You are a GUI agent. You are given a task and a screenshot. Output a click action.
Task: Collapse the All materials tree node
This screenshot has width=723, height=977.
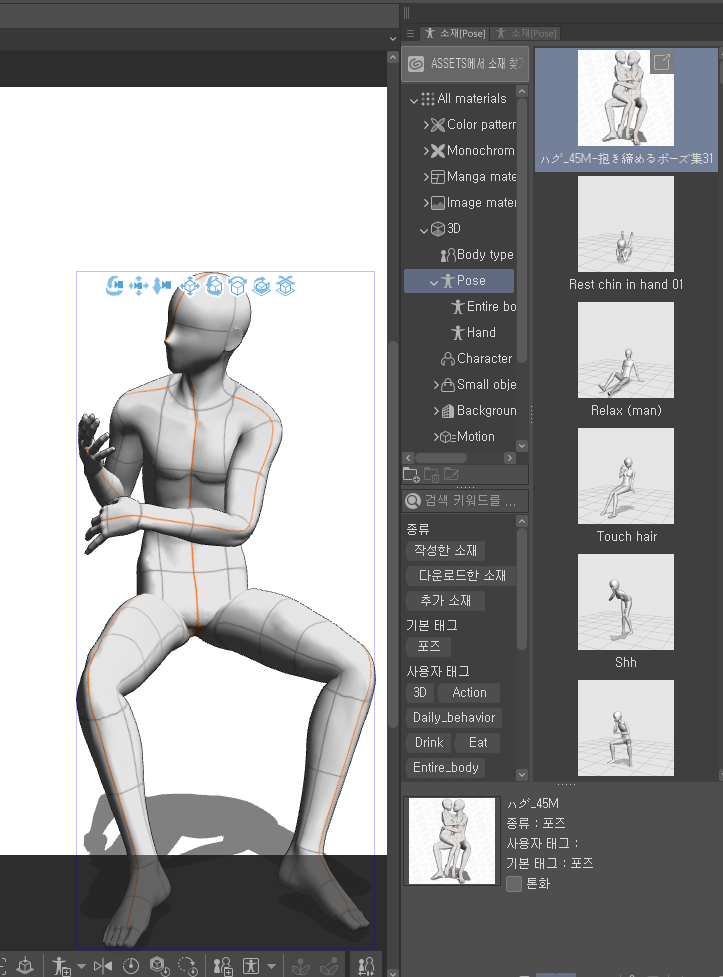[413, 100]
